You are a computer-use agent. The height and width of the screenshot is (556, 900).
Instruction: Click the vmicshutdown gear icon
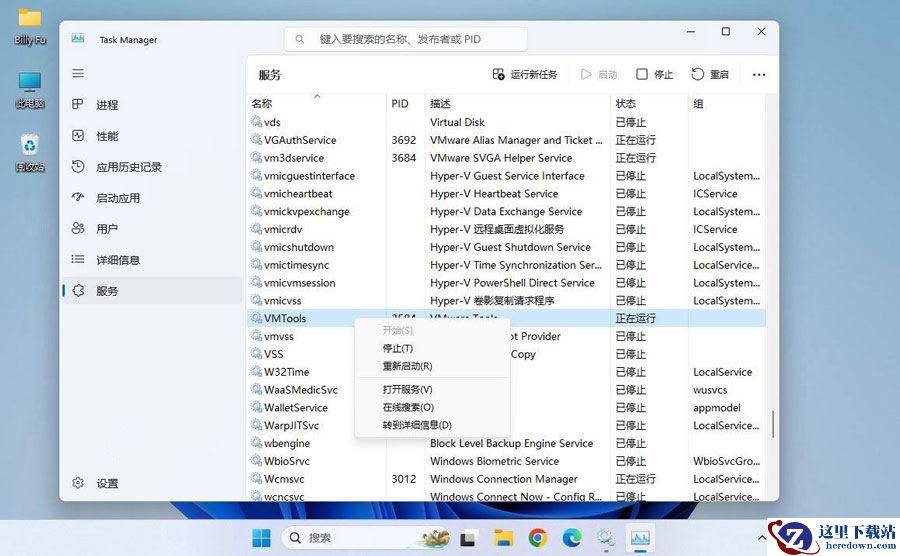(x=256, y=246)
